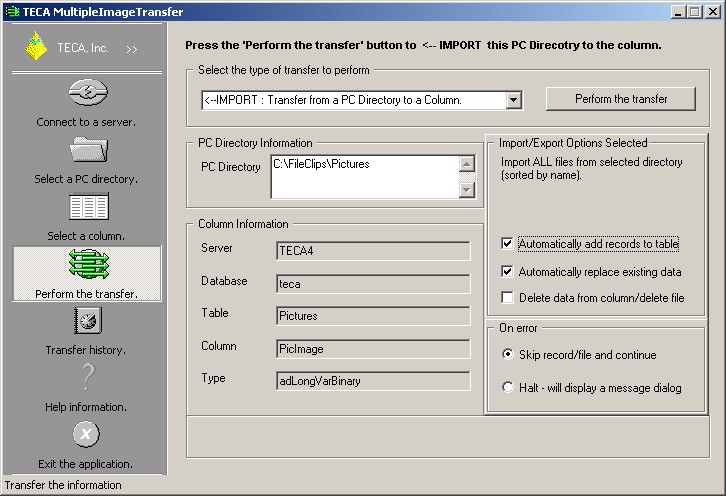This screenshot has width=726, height=496.
Task: Click the IMPORT transfer type combo box text
Action: coord(332,100)
